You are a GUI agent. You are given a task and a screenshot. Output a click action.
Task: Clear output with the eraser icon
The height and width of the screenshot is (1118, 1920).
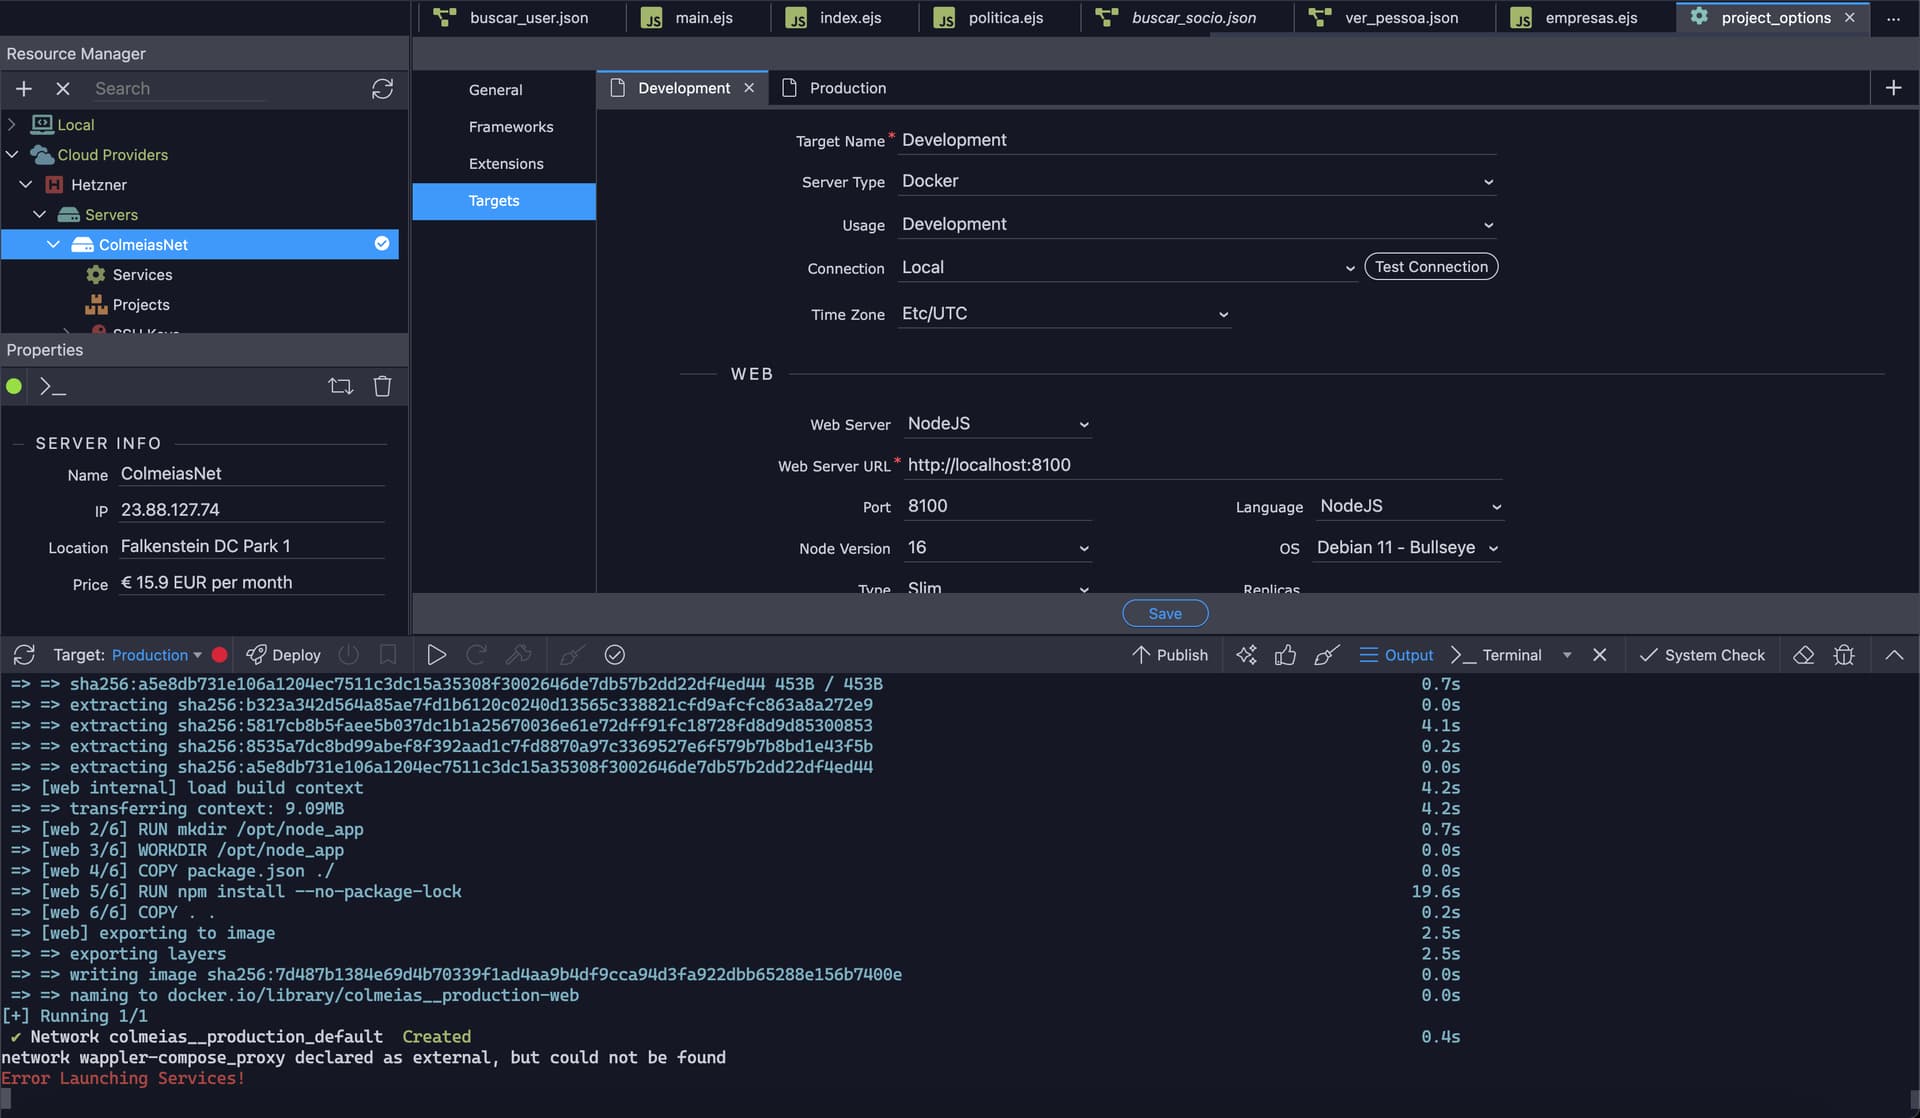pyautogui.click(x=1803, y=655)
